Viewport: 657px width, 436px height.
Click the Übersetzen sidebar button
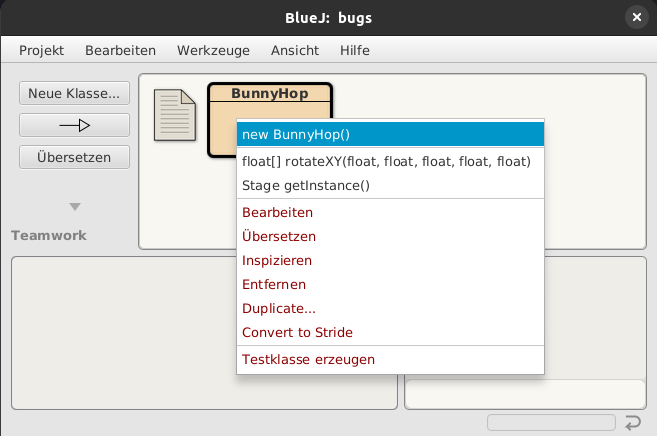pyautogui.click(x=74, y=157)
